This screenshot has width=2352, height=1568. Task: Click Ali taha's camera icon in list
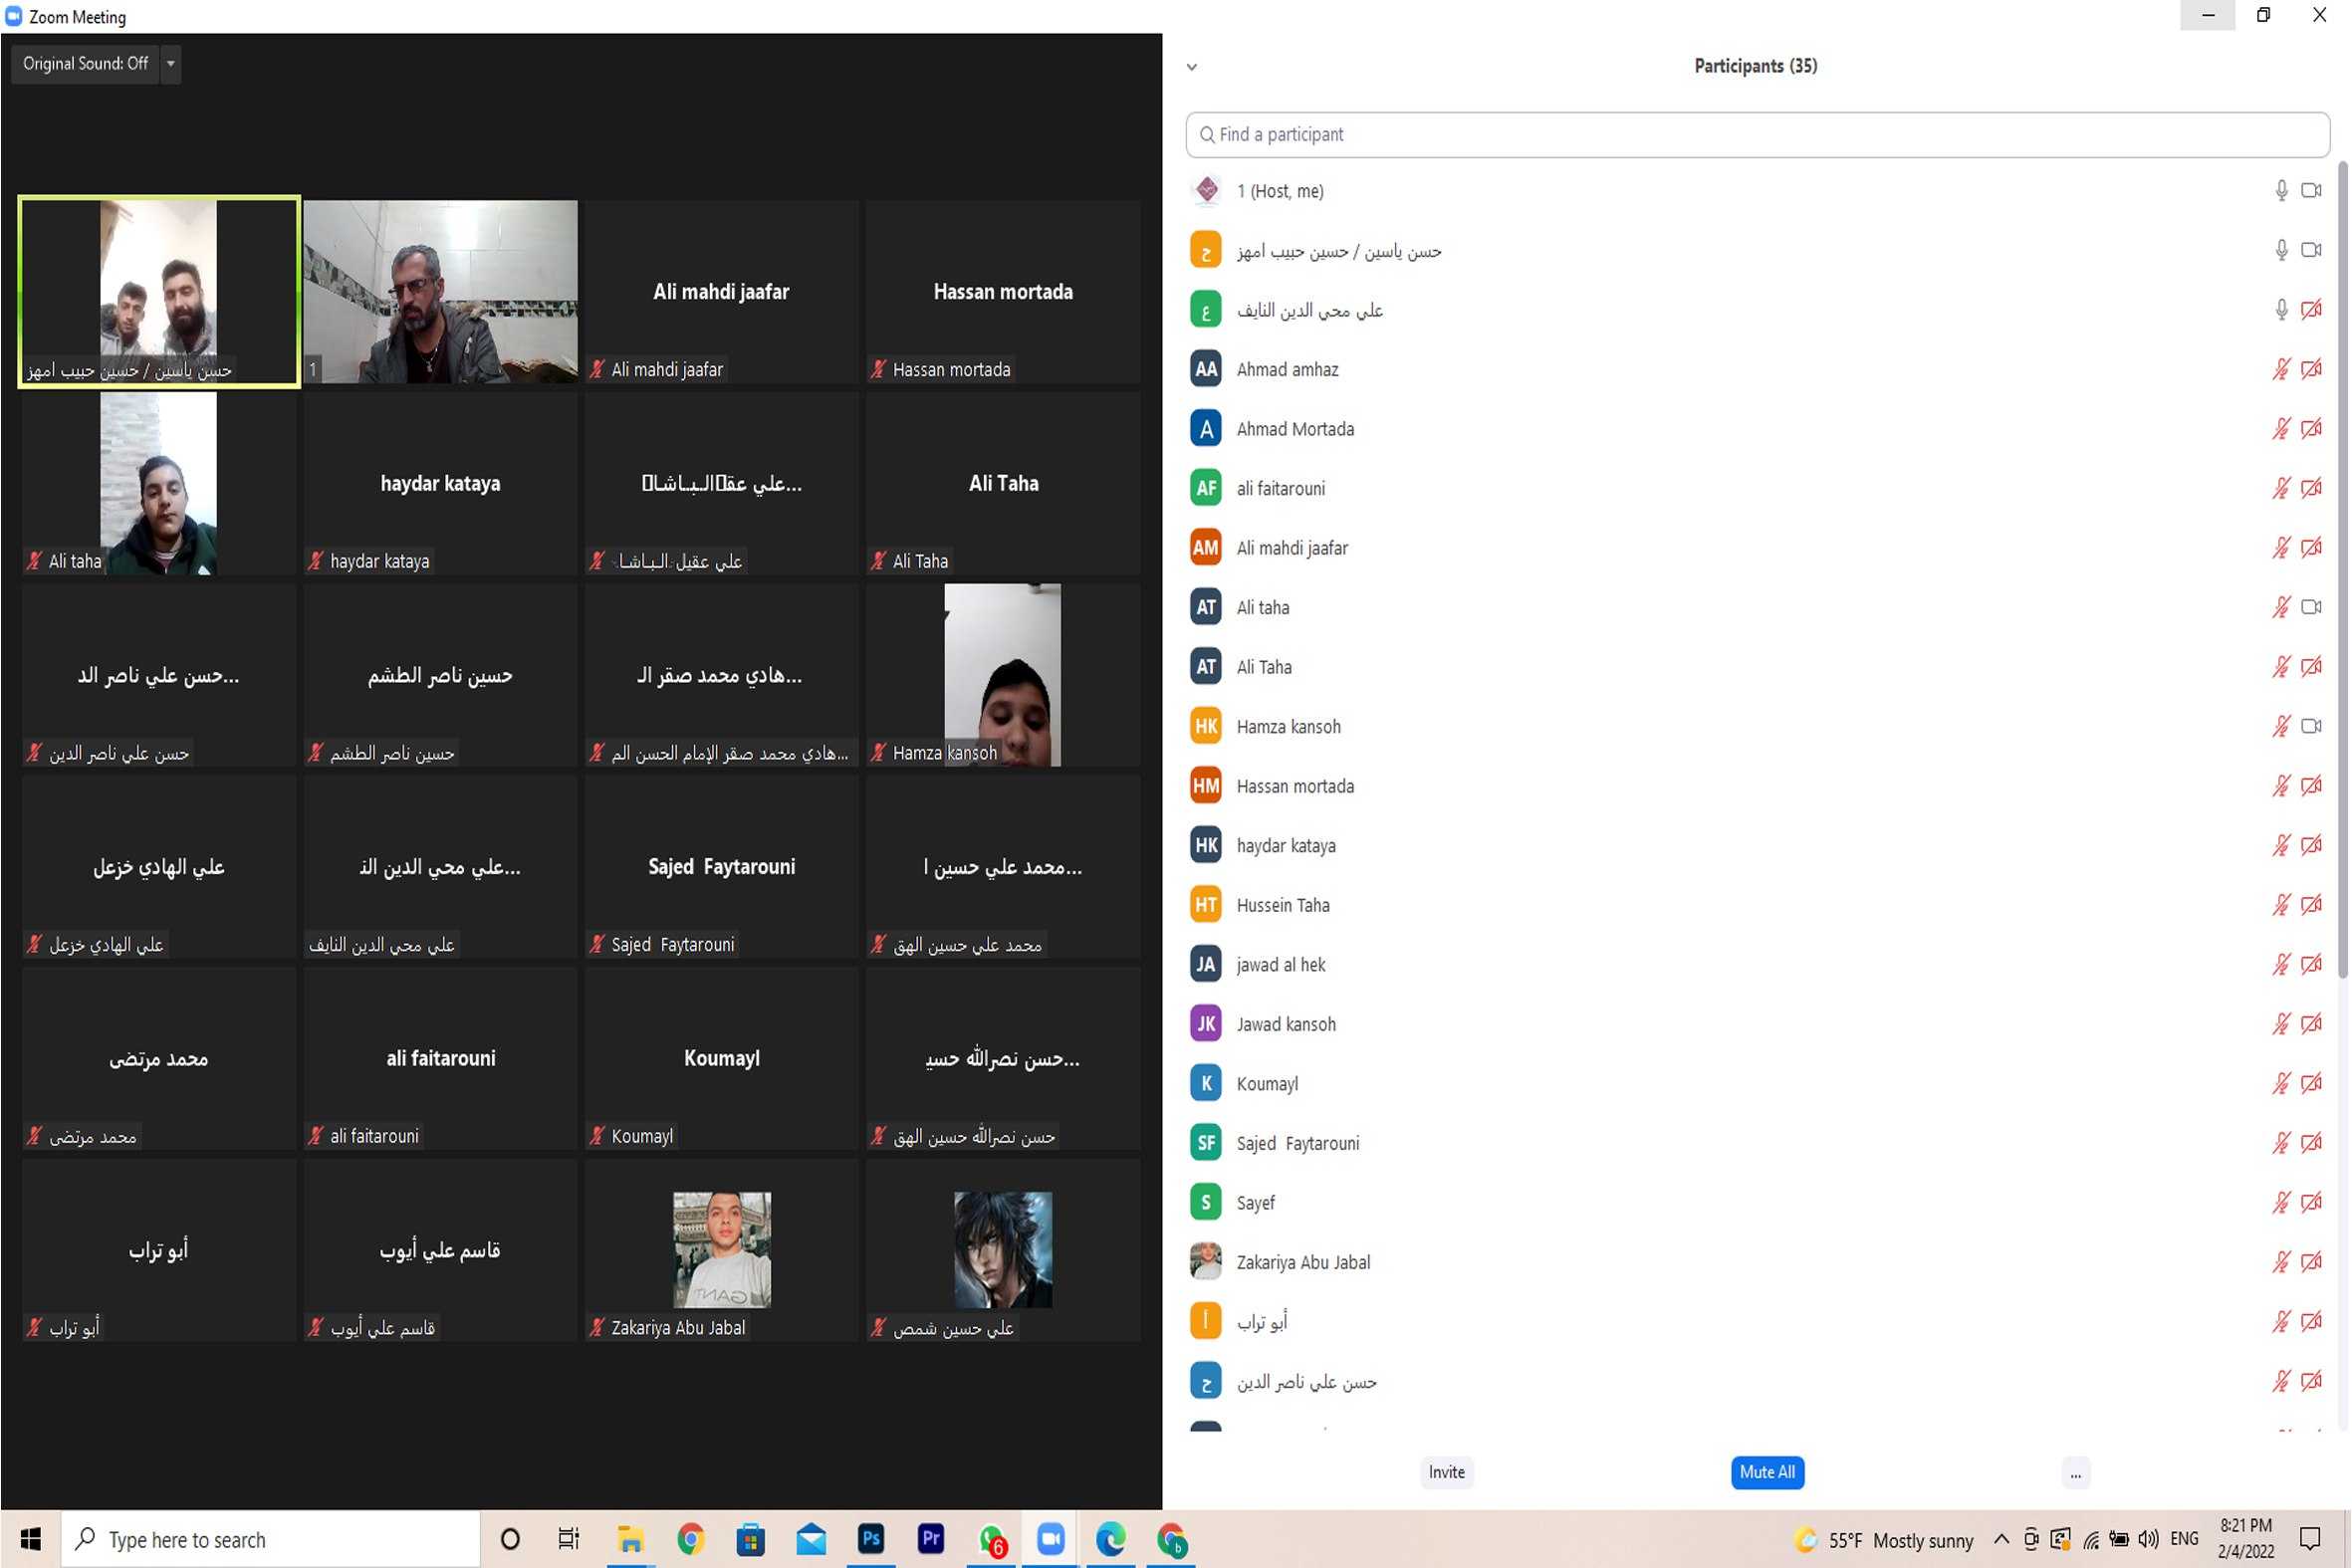pyautogui.click(x=2311, y=607)
